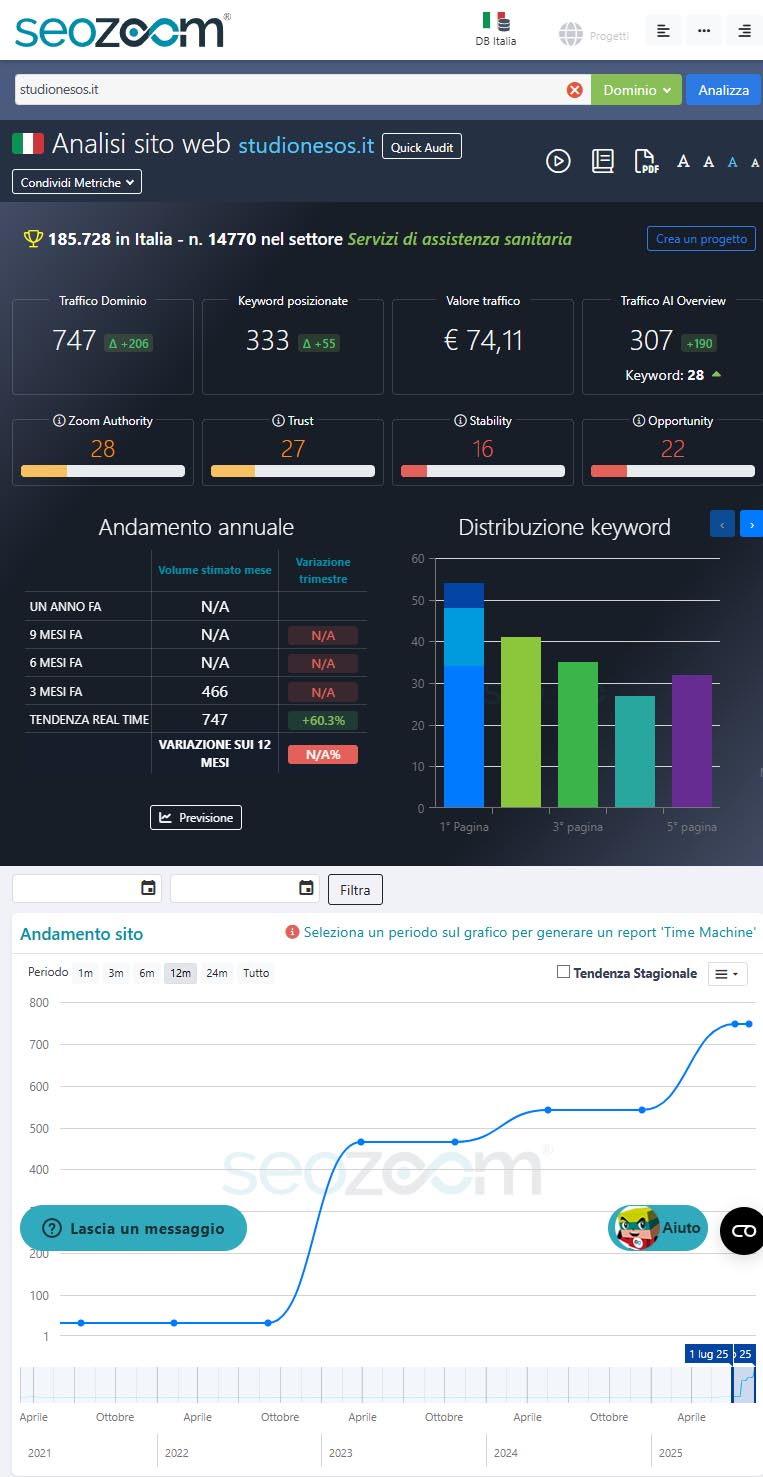Image resolution: width=763 pixels, height=1477 pixels.
Task: Click the green 3° pagina bar
Action: [578, 734]
